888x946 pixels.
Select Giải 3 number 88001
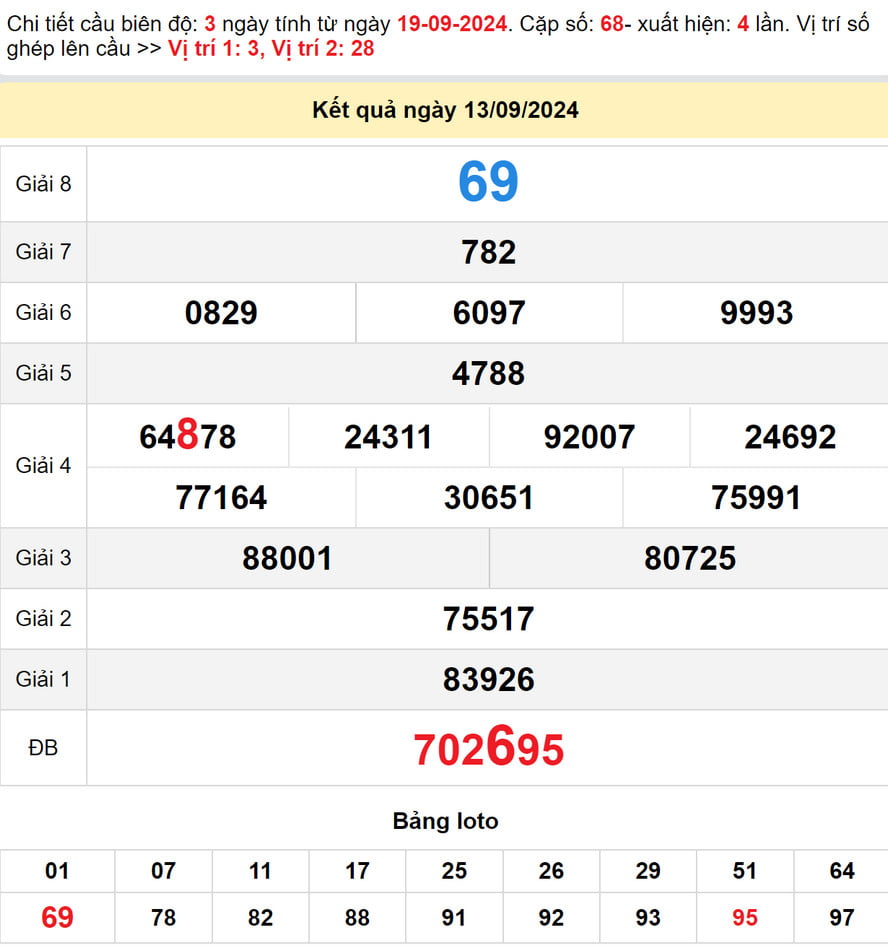[x=287, y=558]
